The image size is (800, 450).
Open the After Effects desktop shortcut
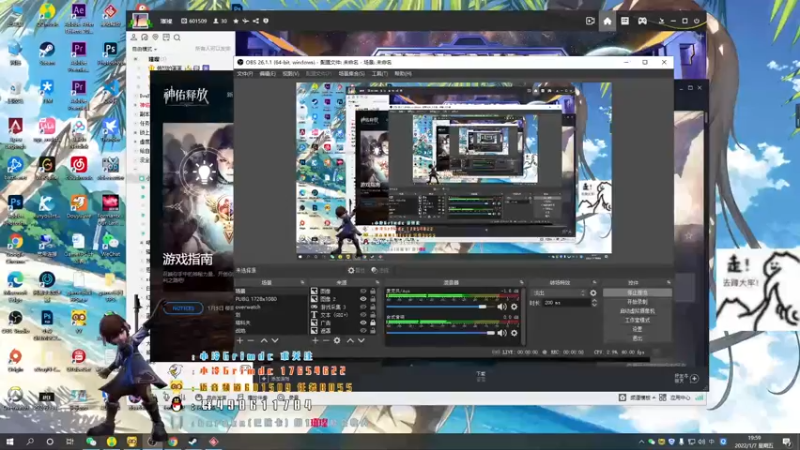(x=79, y=17)
